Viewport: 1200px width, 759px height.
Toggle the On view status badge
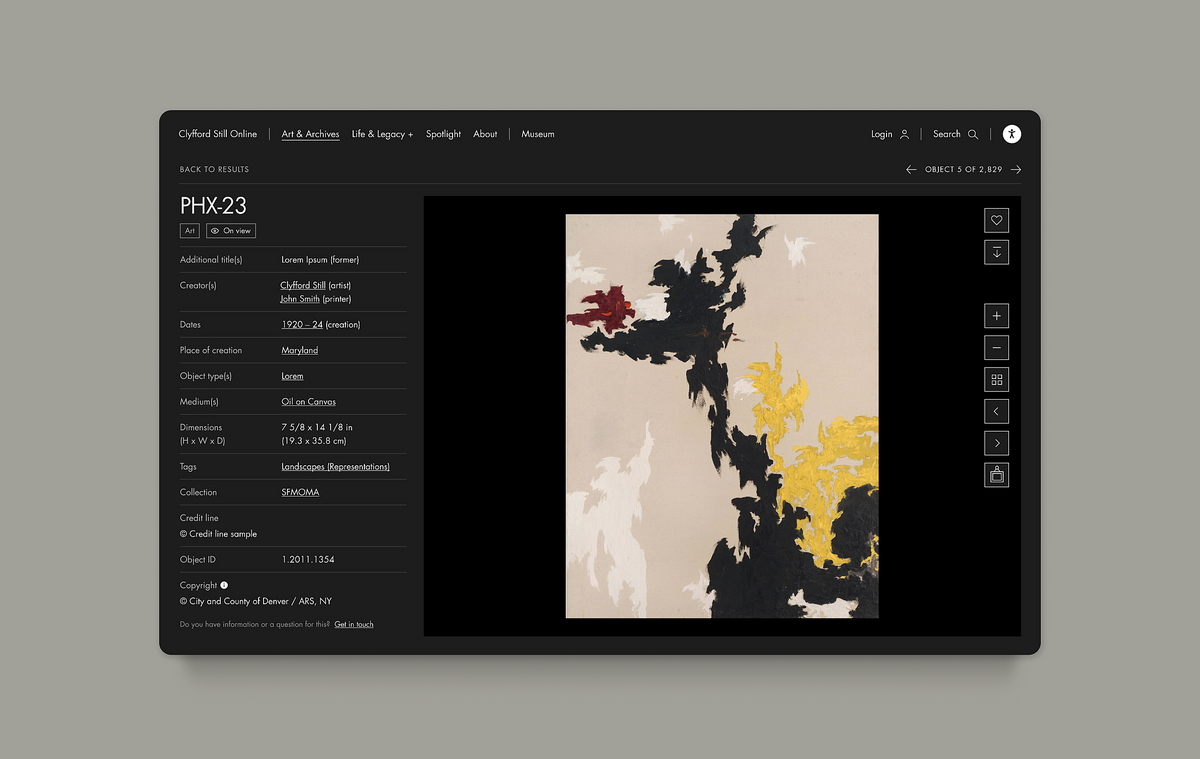click(230, 230)
